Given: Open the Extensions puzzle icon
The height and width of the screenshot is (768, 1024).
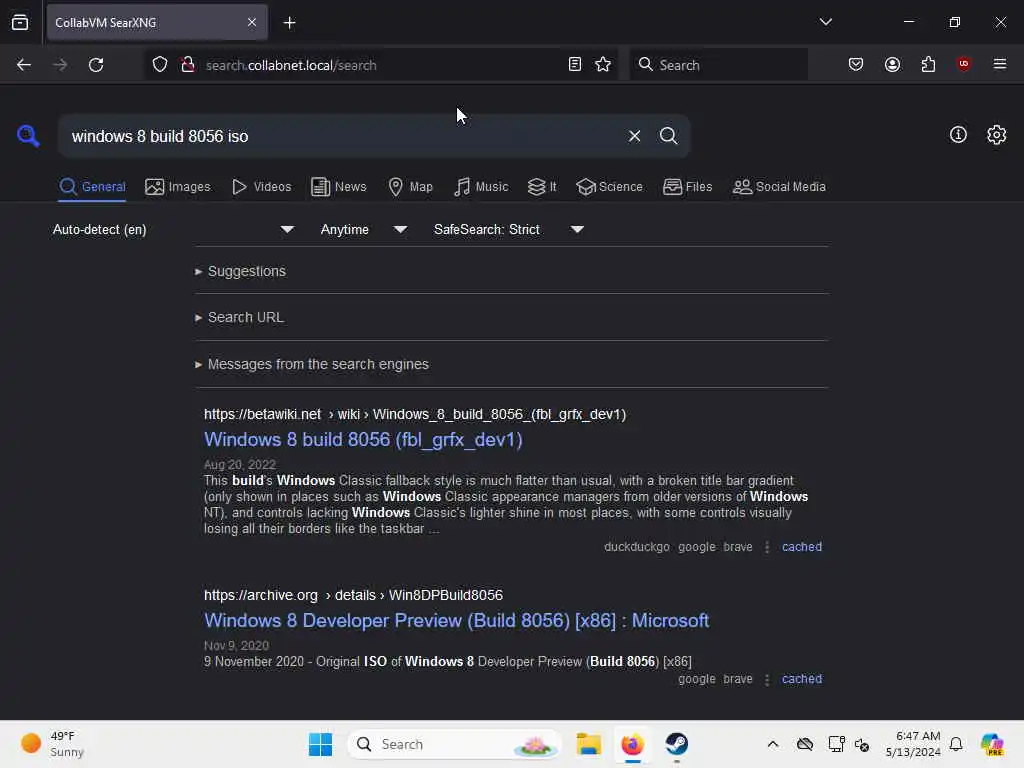Looking at the screenshot, I should (x=928, y=65).
